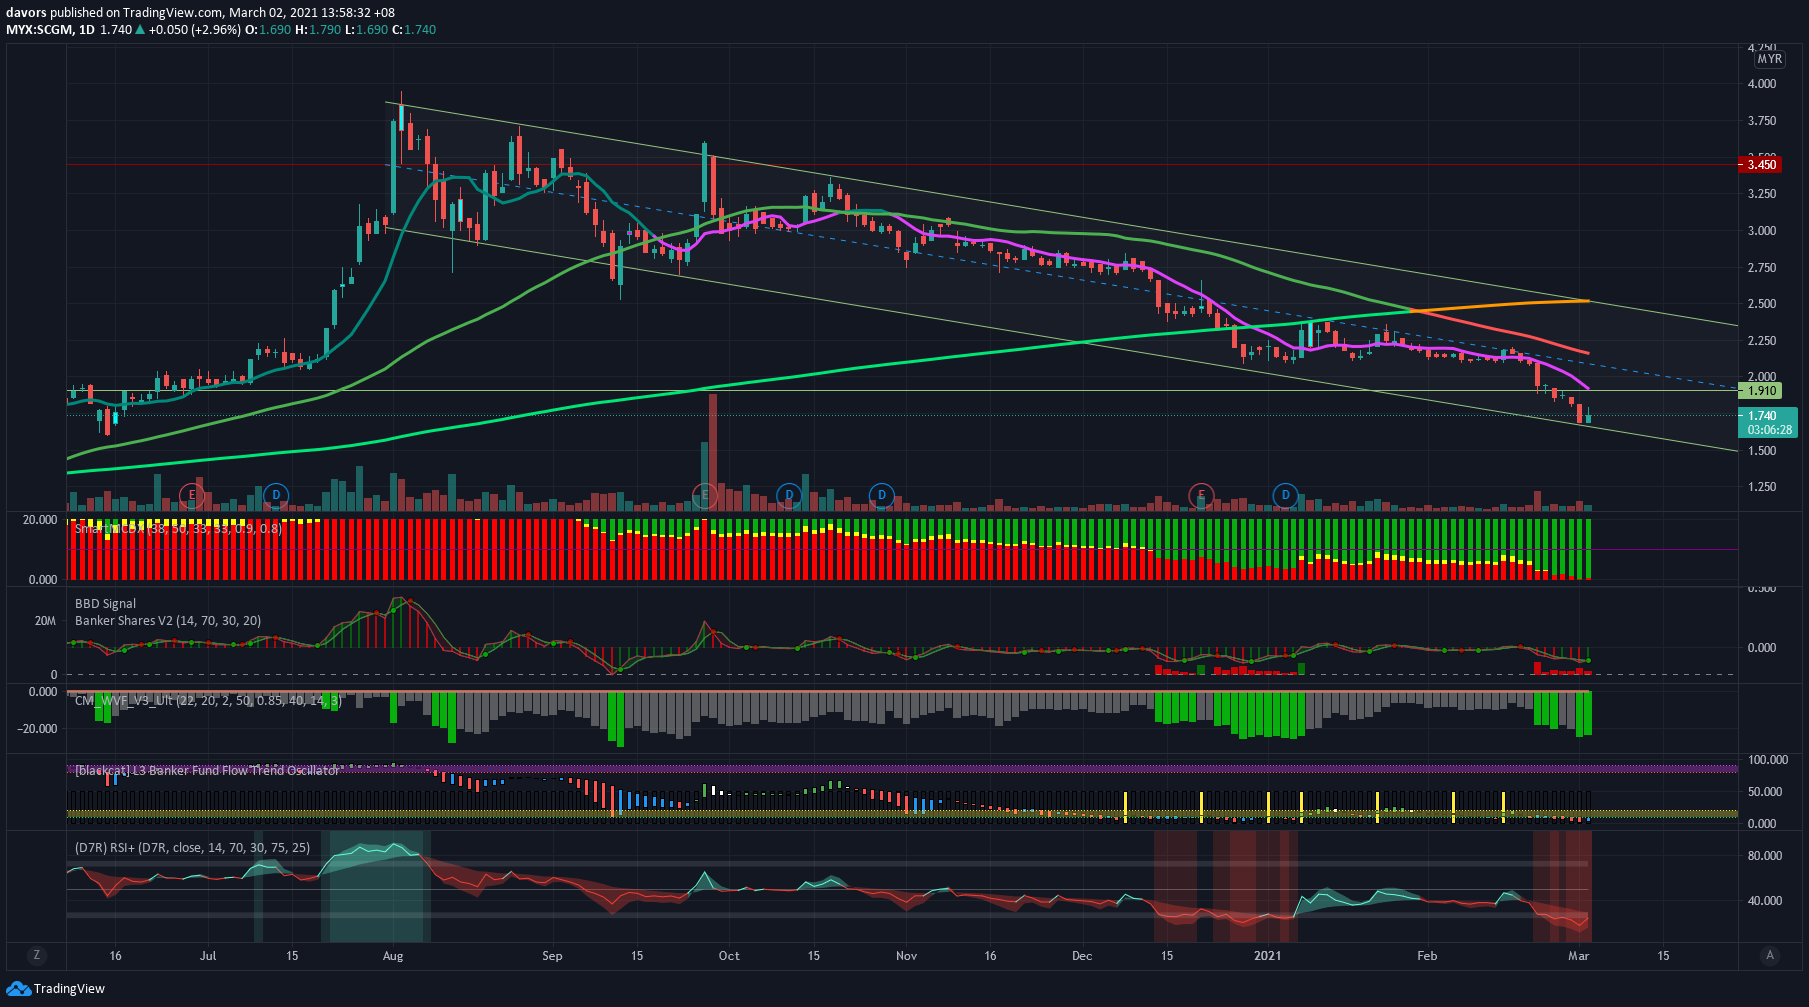Click the earnings marker E near July
The image size is (1809, 1007).
[x=191, y=495]
